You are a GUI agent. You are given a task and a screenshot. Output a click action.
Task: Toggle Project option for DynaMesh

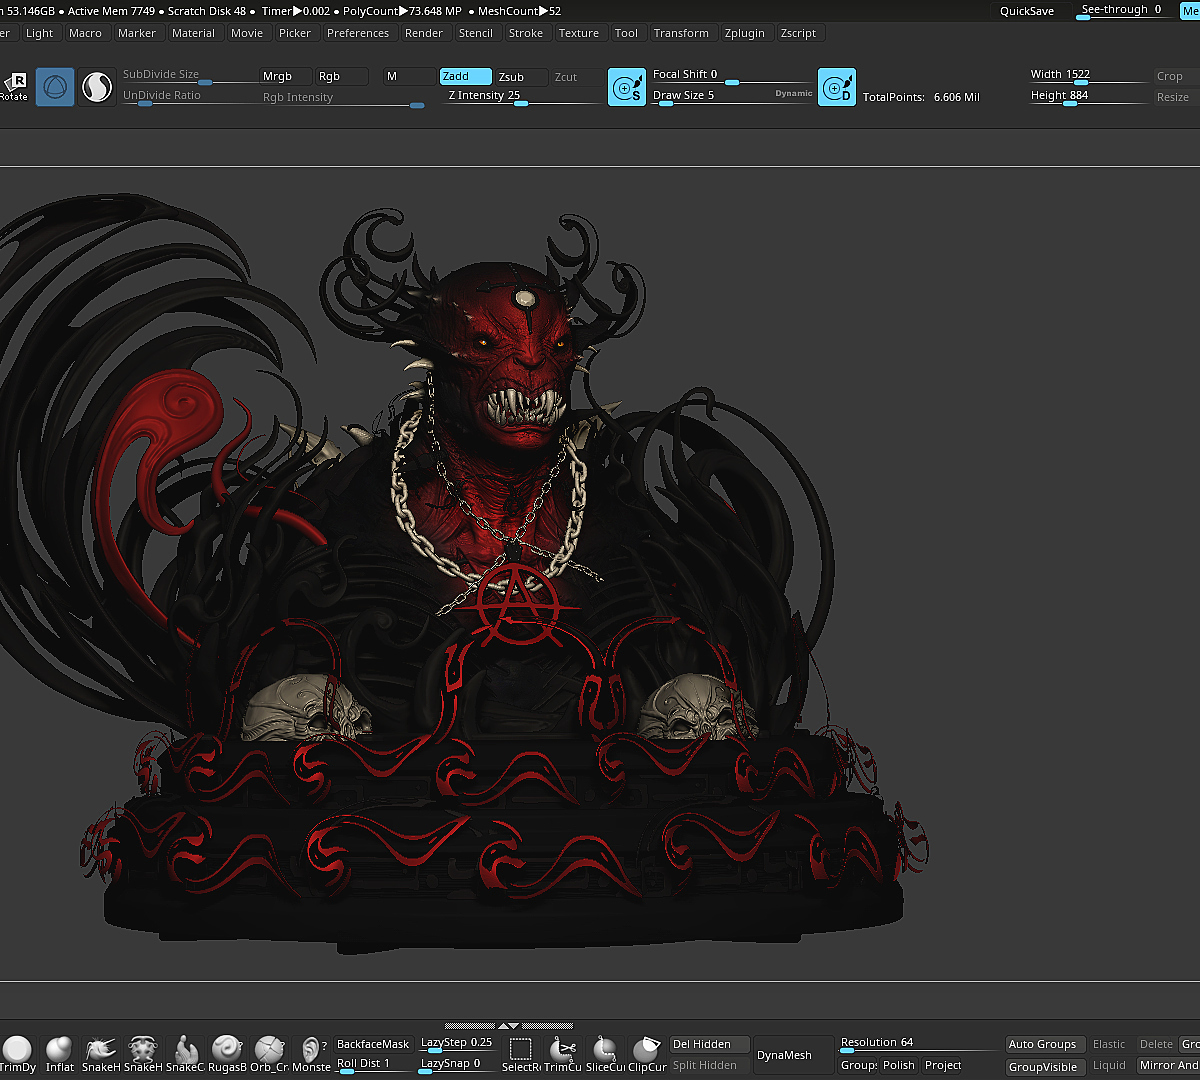943,1065
